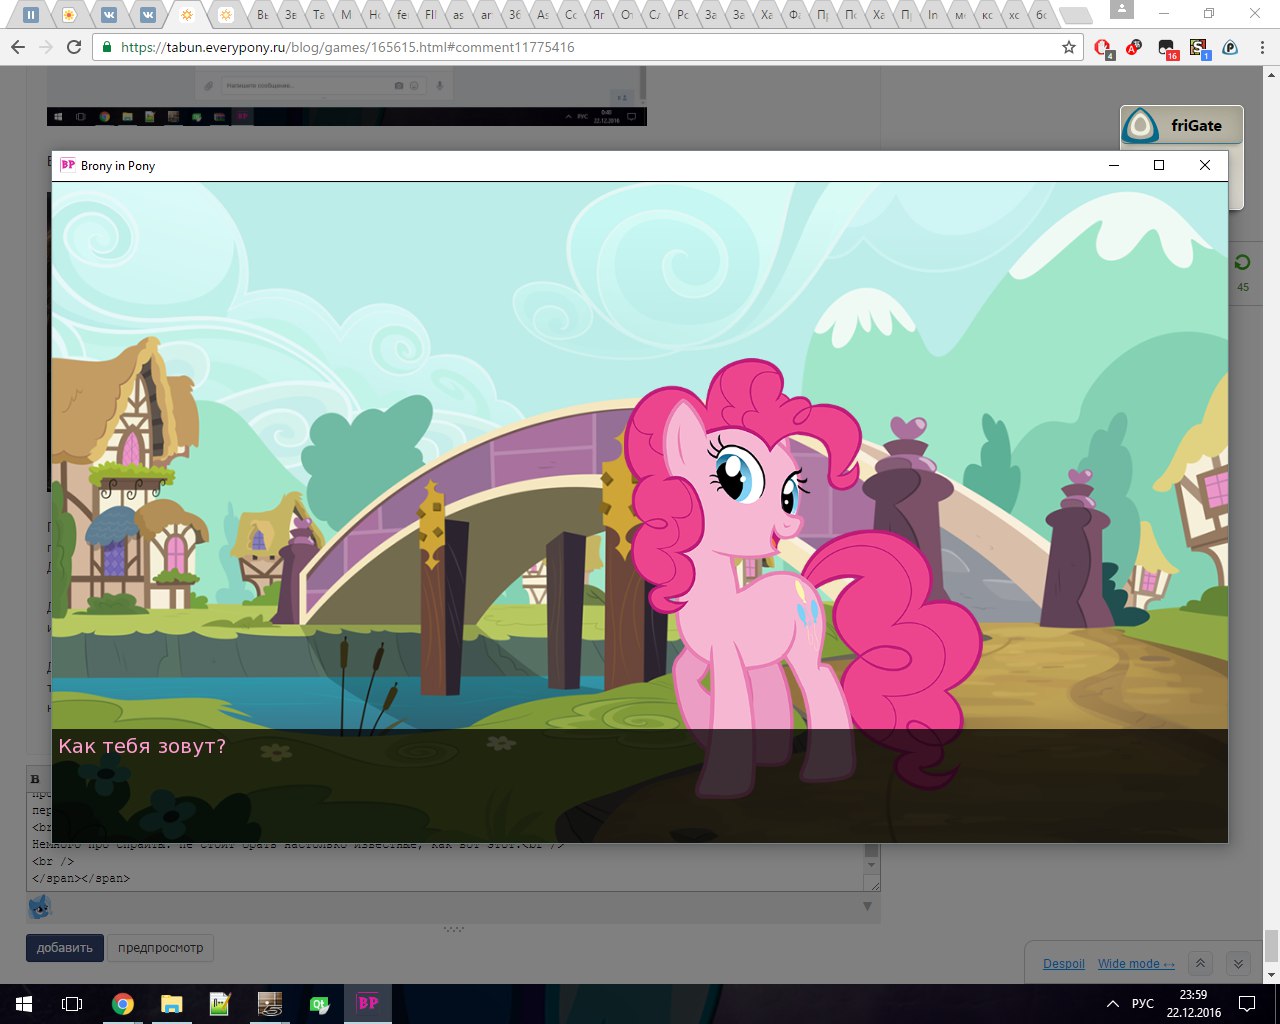Bookmark this page with the star icon
Viewport: 1280px width, 1024px height.
tap(1069, 47)
